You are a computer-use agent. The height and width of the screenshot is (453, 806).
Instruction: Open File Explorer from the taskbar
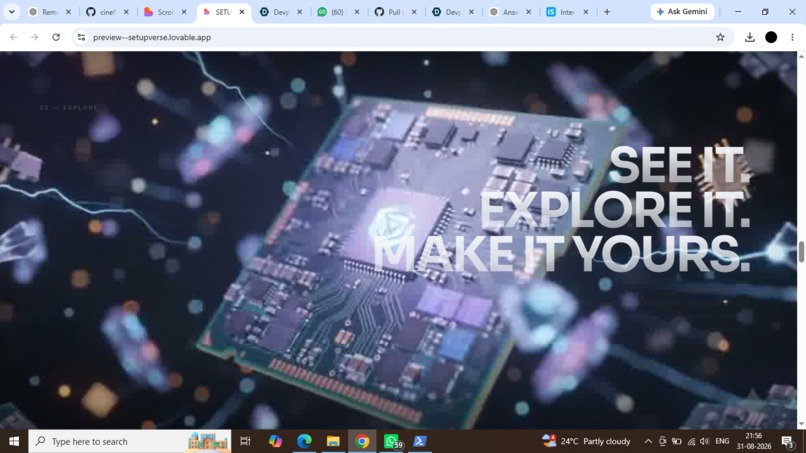click(x=333, y=441)
